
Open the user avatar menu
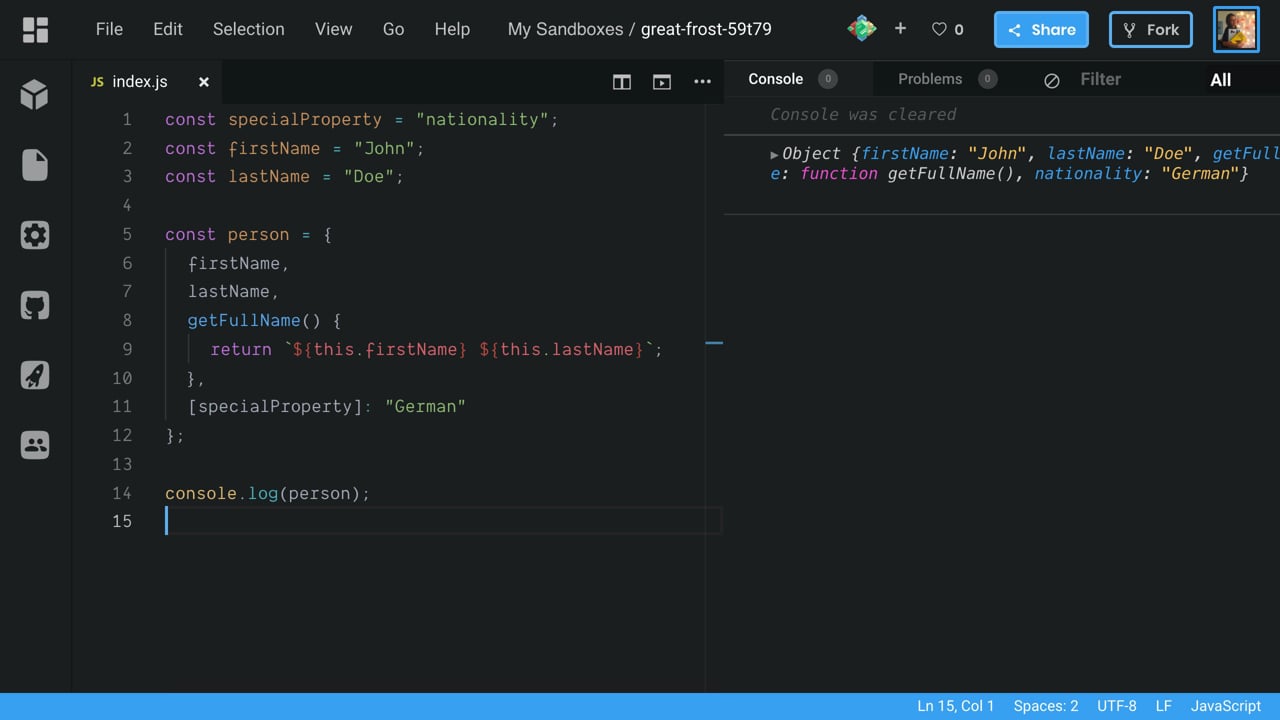[x=1236, y=30]
